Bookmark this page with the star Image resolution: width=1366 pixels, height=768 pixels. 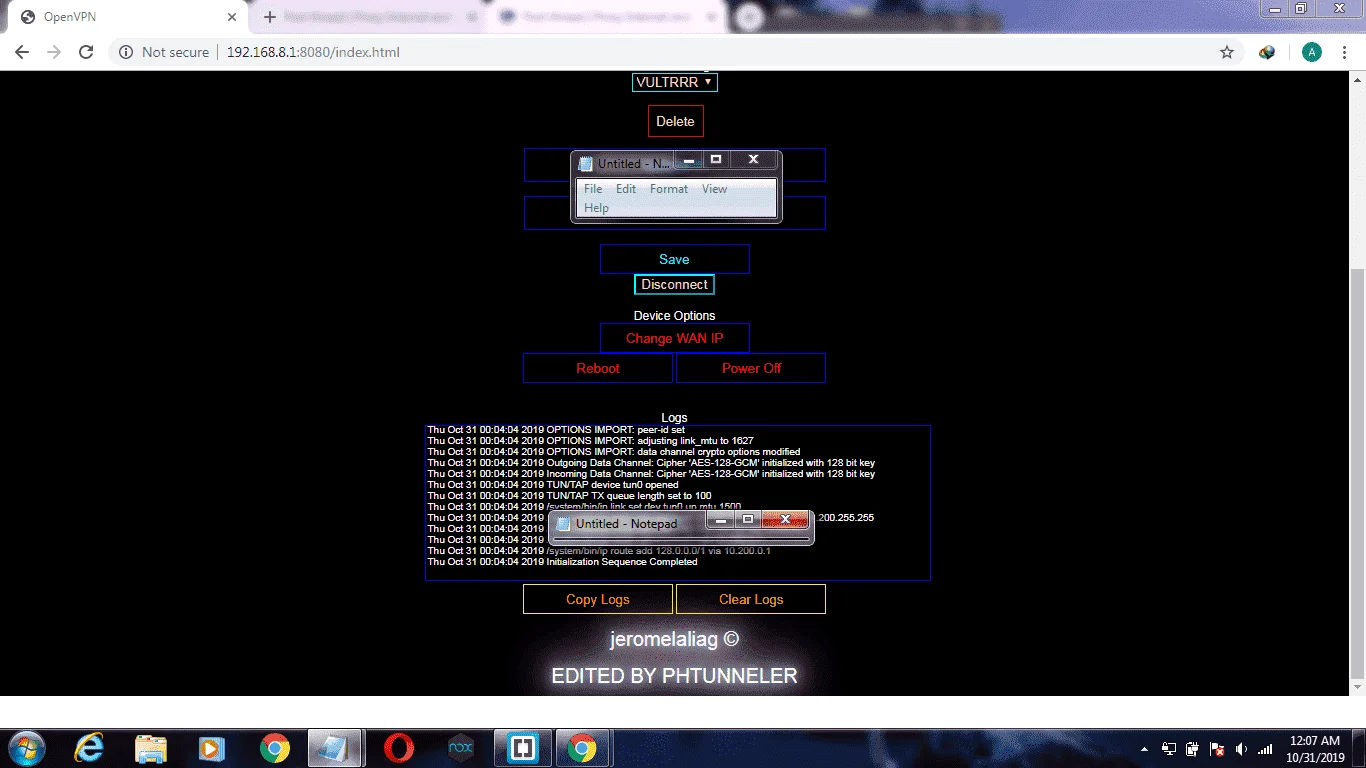point(1227,52)
